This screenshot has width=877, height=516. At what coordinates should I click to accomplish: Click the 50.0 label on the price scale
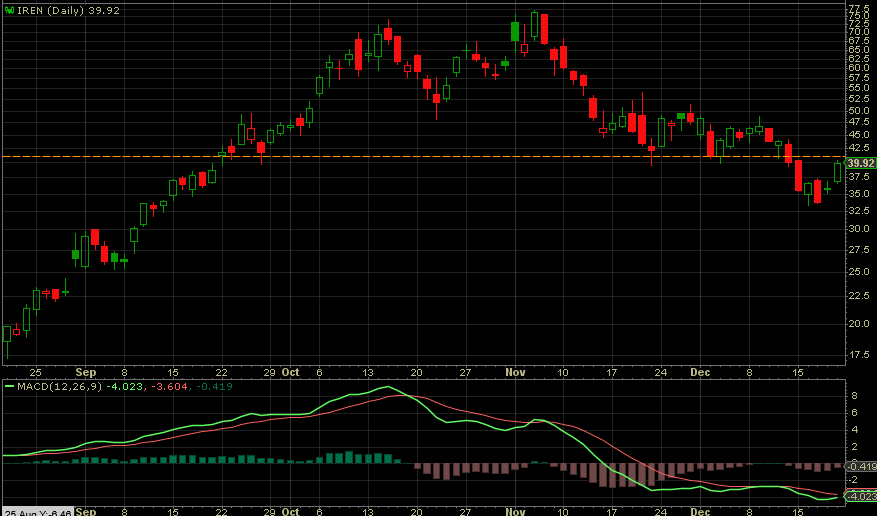859,110
